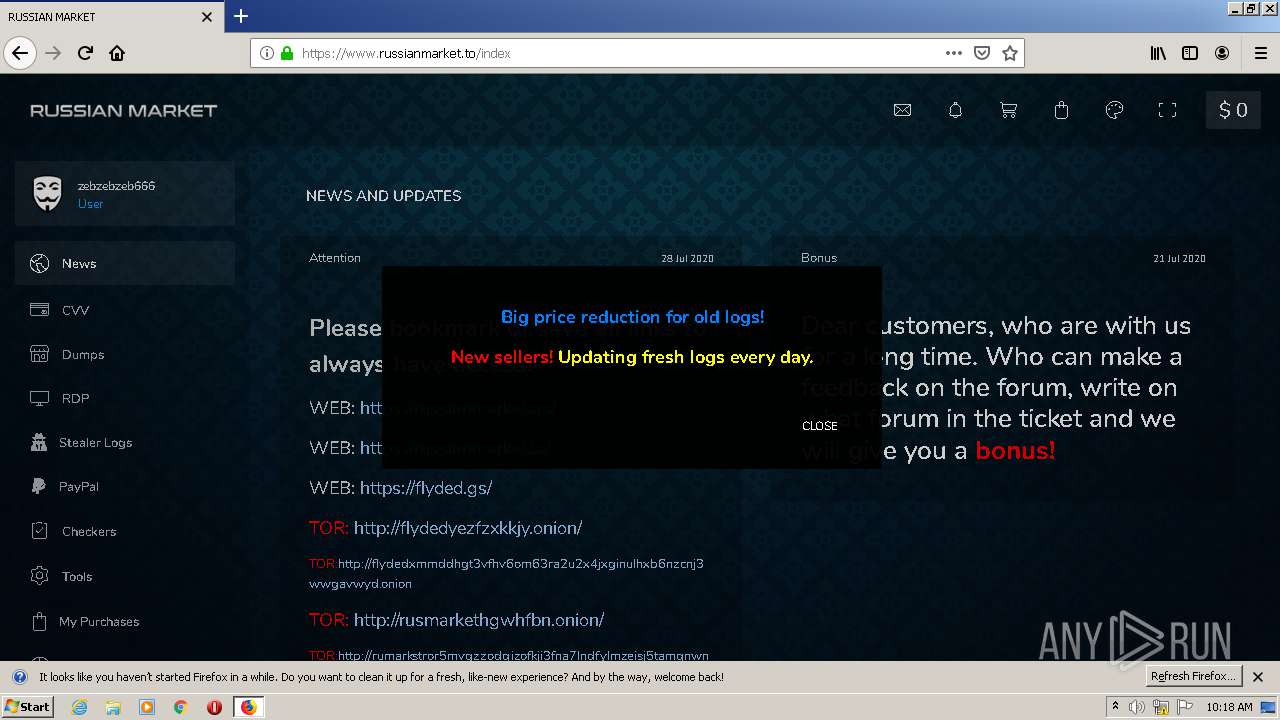Open the rusmarkethgwhfbn.onion link
The width and height of the screenshot is (1280, 720).
coord(479,620)
